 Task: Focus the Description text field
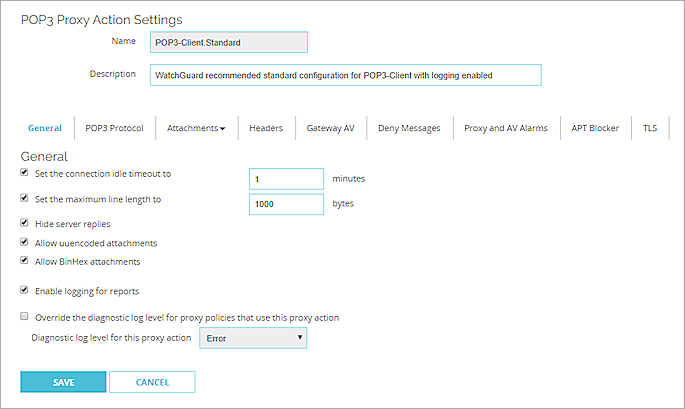tap(344, 75)
